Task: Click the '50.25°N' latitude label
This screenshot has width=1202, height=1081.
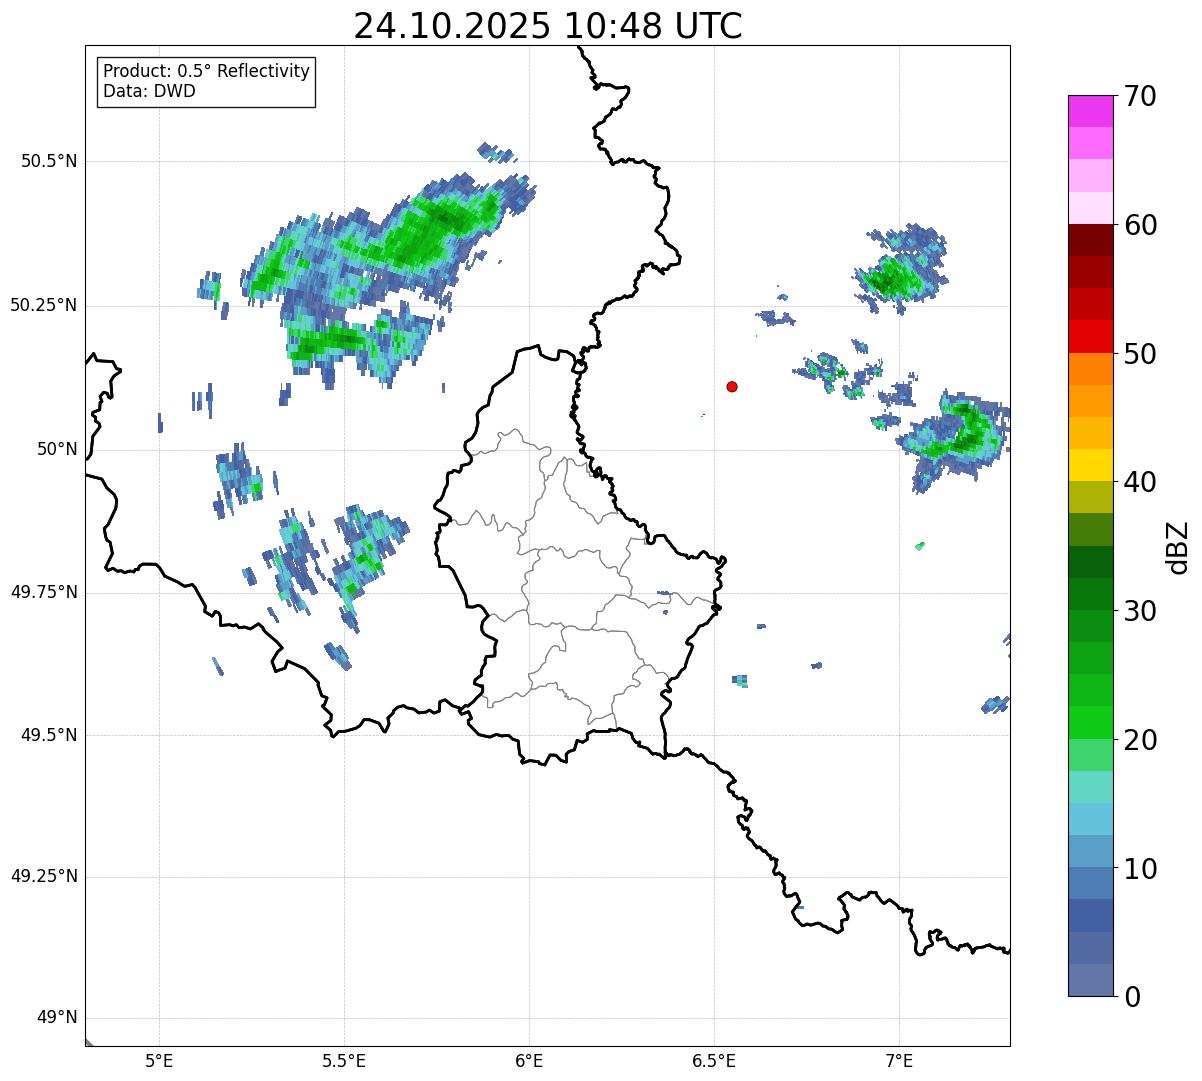Action: [43, 305]
